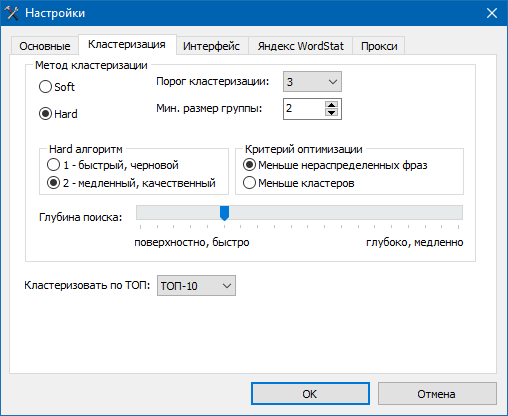Click the OK button
The image size is (508, 416).
(310, 394)
